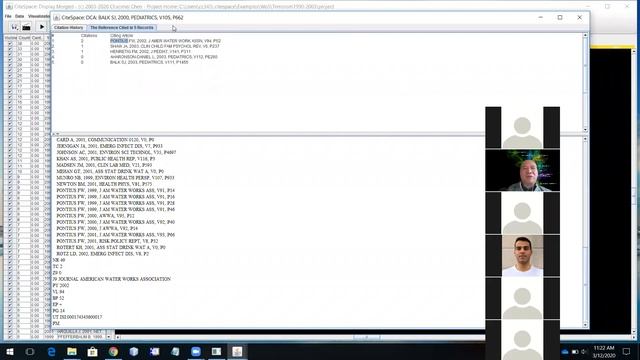Select citing article HENRETIG FM 2002 row
640x360 pixels.
pyautogui.click(x=150, y=51)
